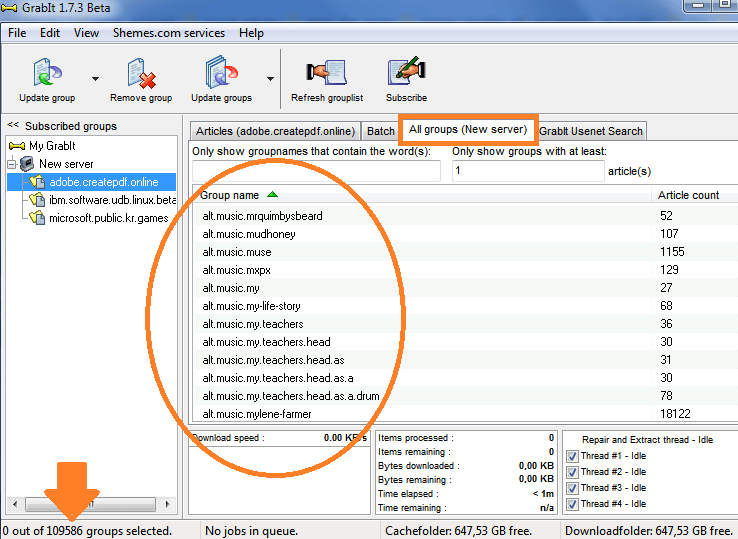738x539 pixels.
Task: Select the New server tree item
Action: coord(66,164)
